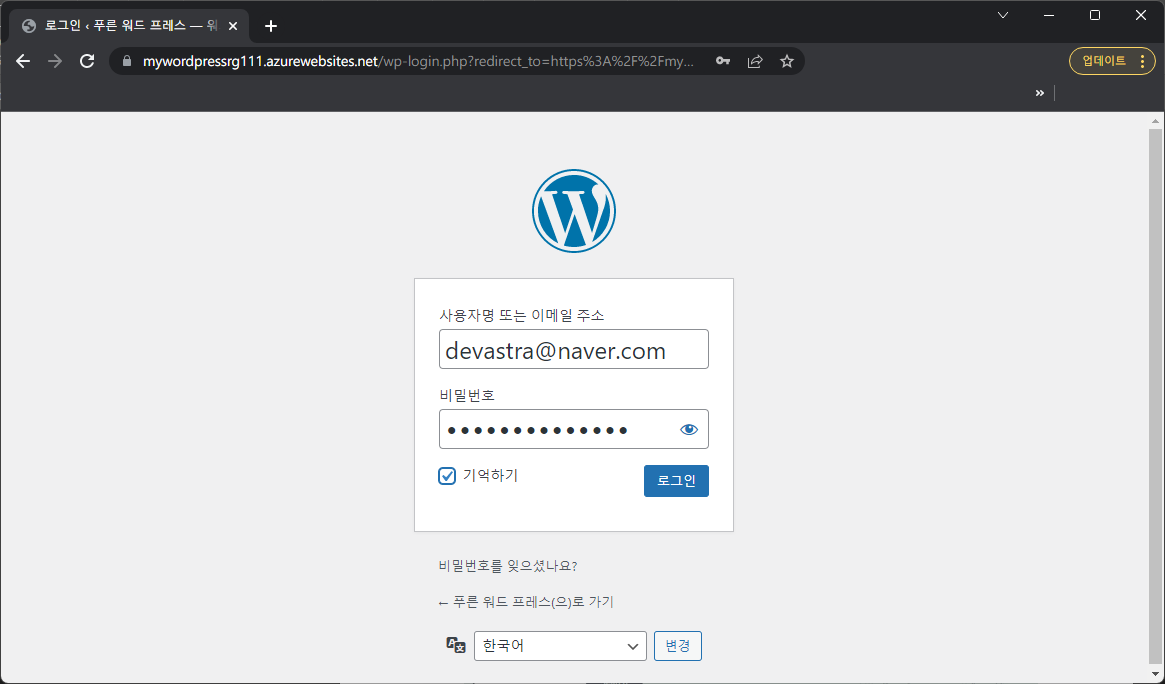Follow the 푸른 워드 프레스(으)로 가기 link

526,602
